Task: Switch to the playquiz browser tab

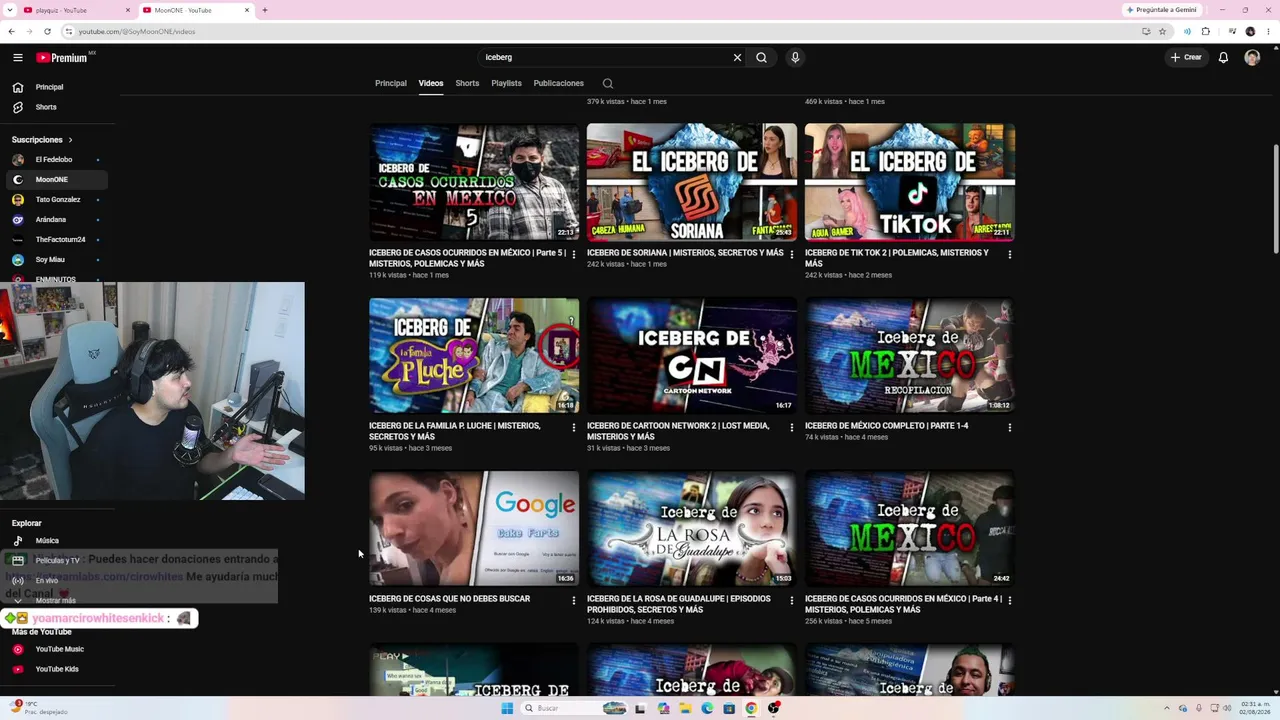Action: tap(75, 10)
